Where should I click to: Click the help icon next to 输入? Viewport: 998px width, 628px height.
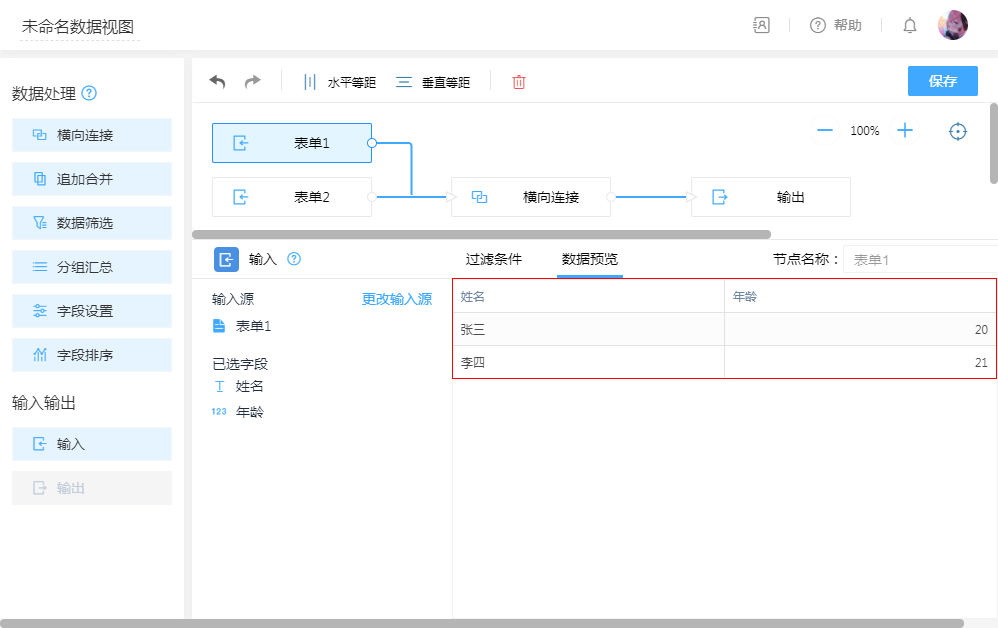pyautogui.click(x=294, y=259)
